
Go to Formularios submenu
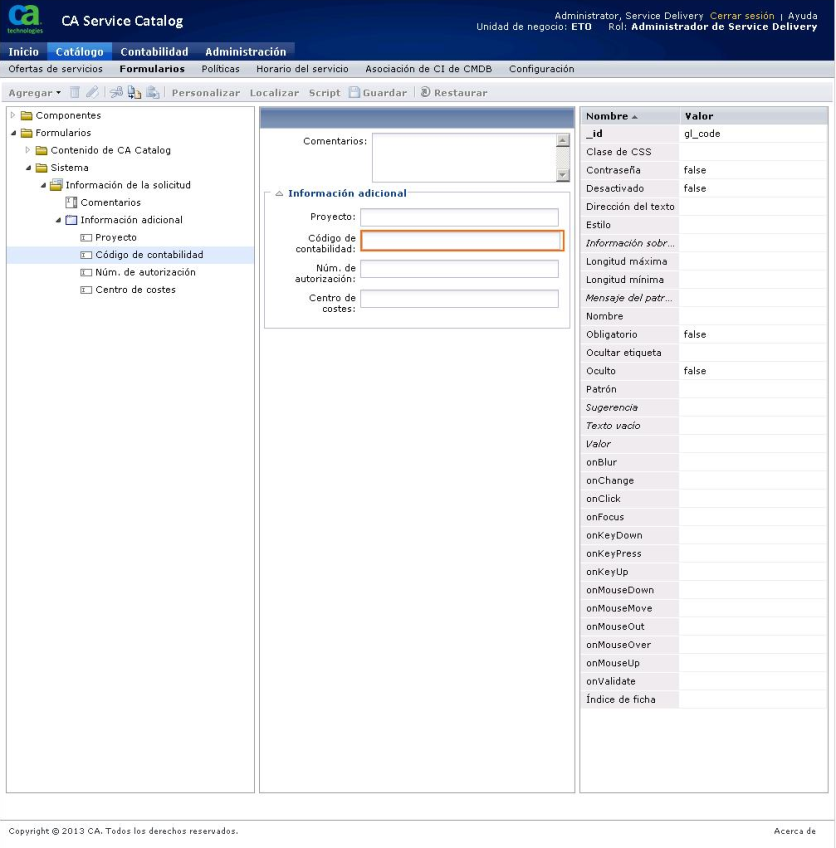[x=152, y=69]
